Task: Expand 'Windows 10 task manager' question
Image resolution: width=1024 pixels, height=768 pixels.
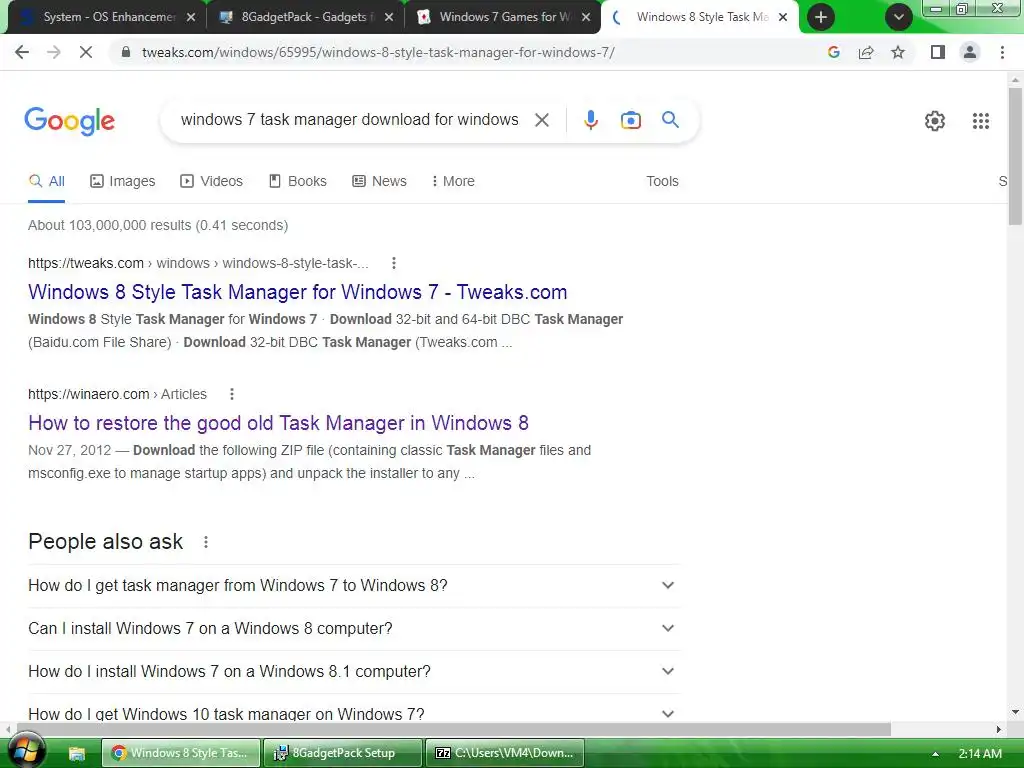Action: [354, 712]
